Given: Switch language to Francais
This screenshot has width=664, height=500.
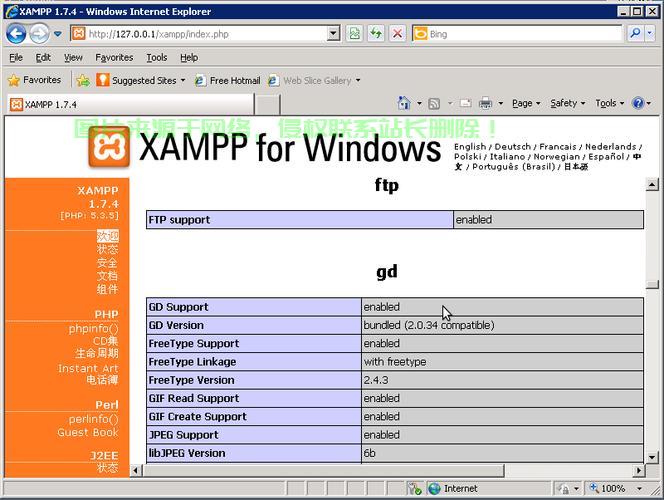Looking at the screenshot, I should click(558, 146).
